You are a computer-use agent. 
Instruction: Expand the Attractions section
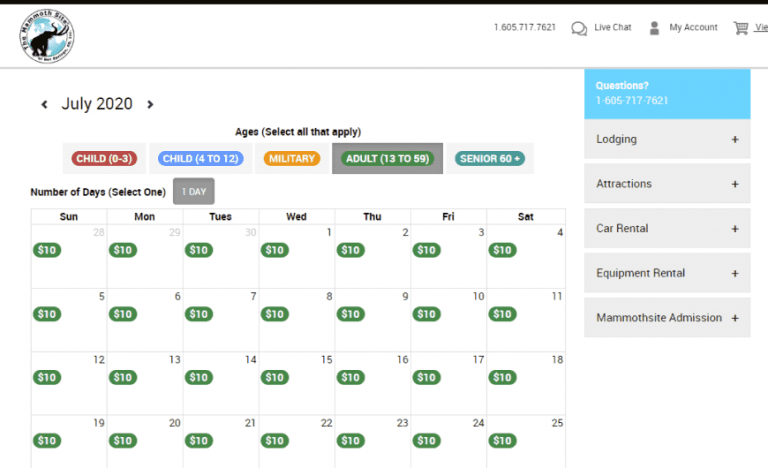pos(667,184)
